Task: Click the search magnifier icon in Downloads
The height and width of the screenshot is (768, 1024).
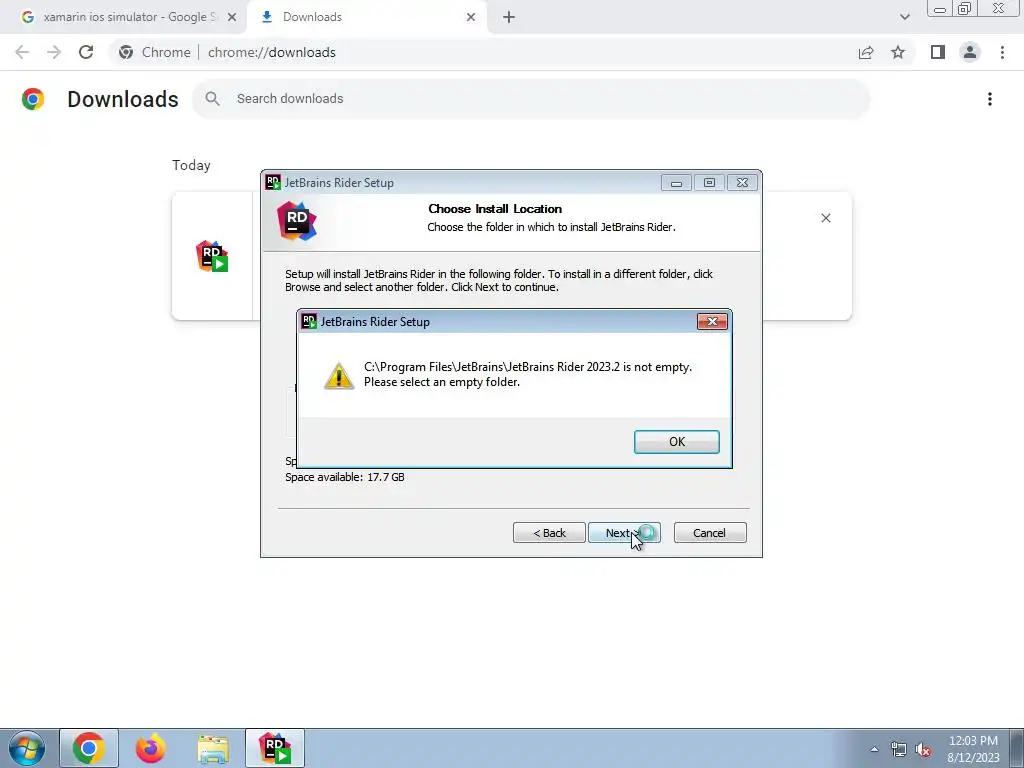Action: pyautogui.click(x=212, y=99)
